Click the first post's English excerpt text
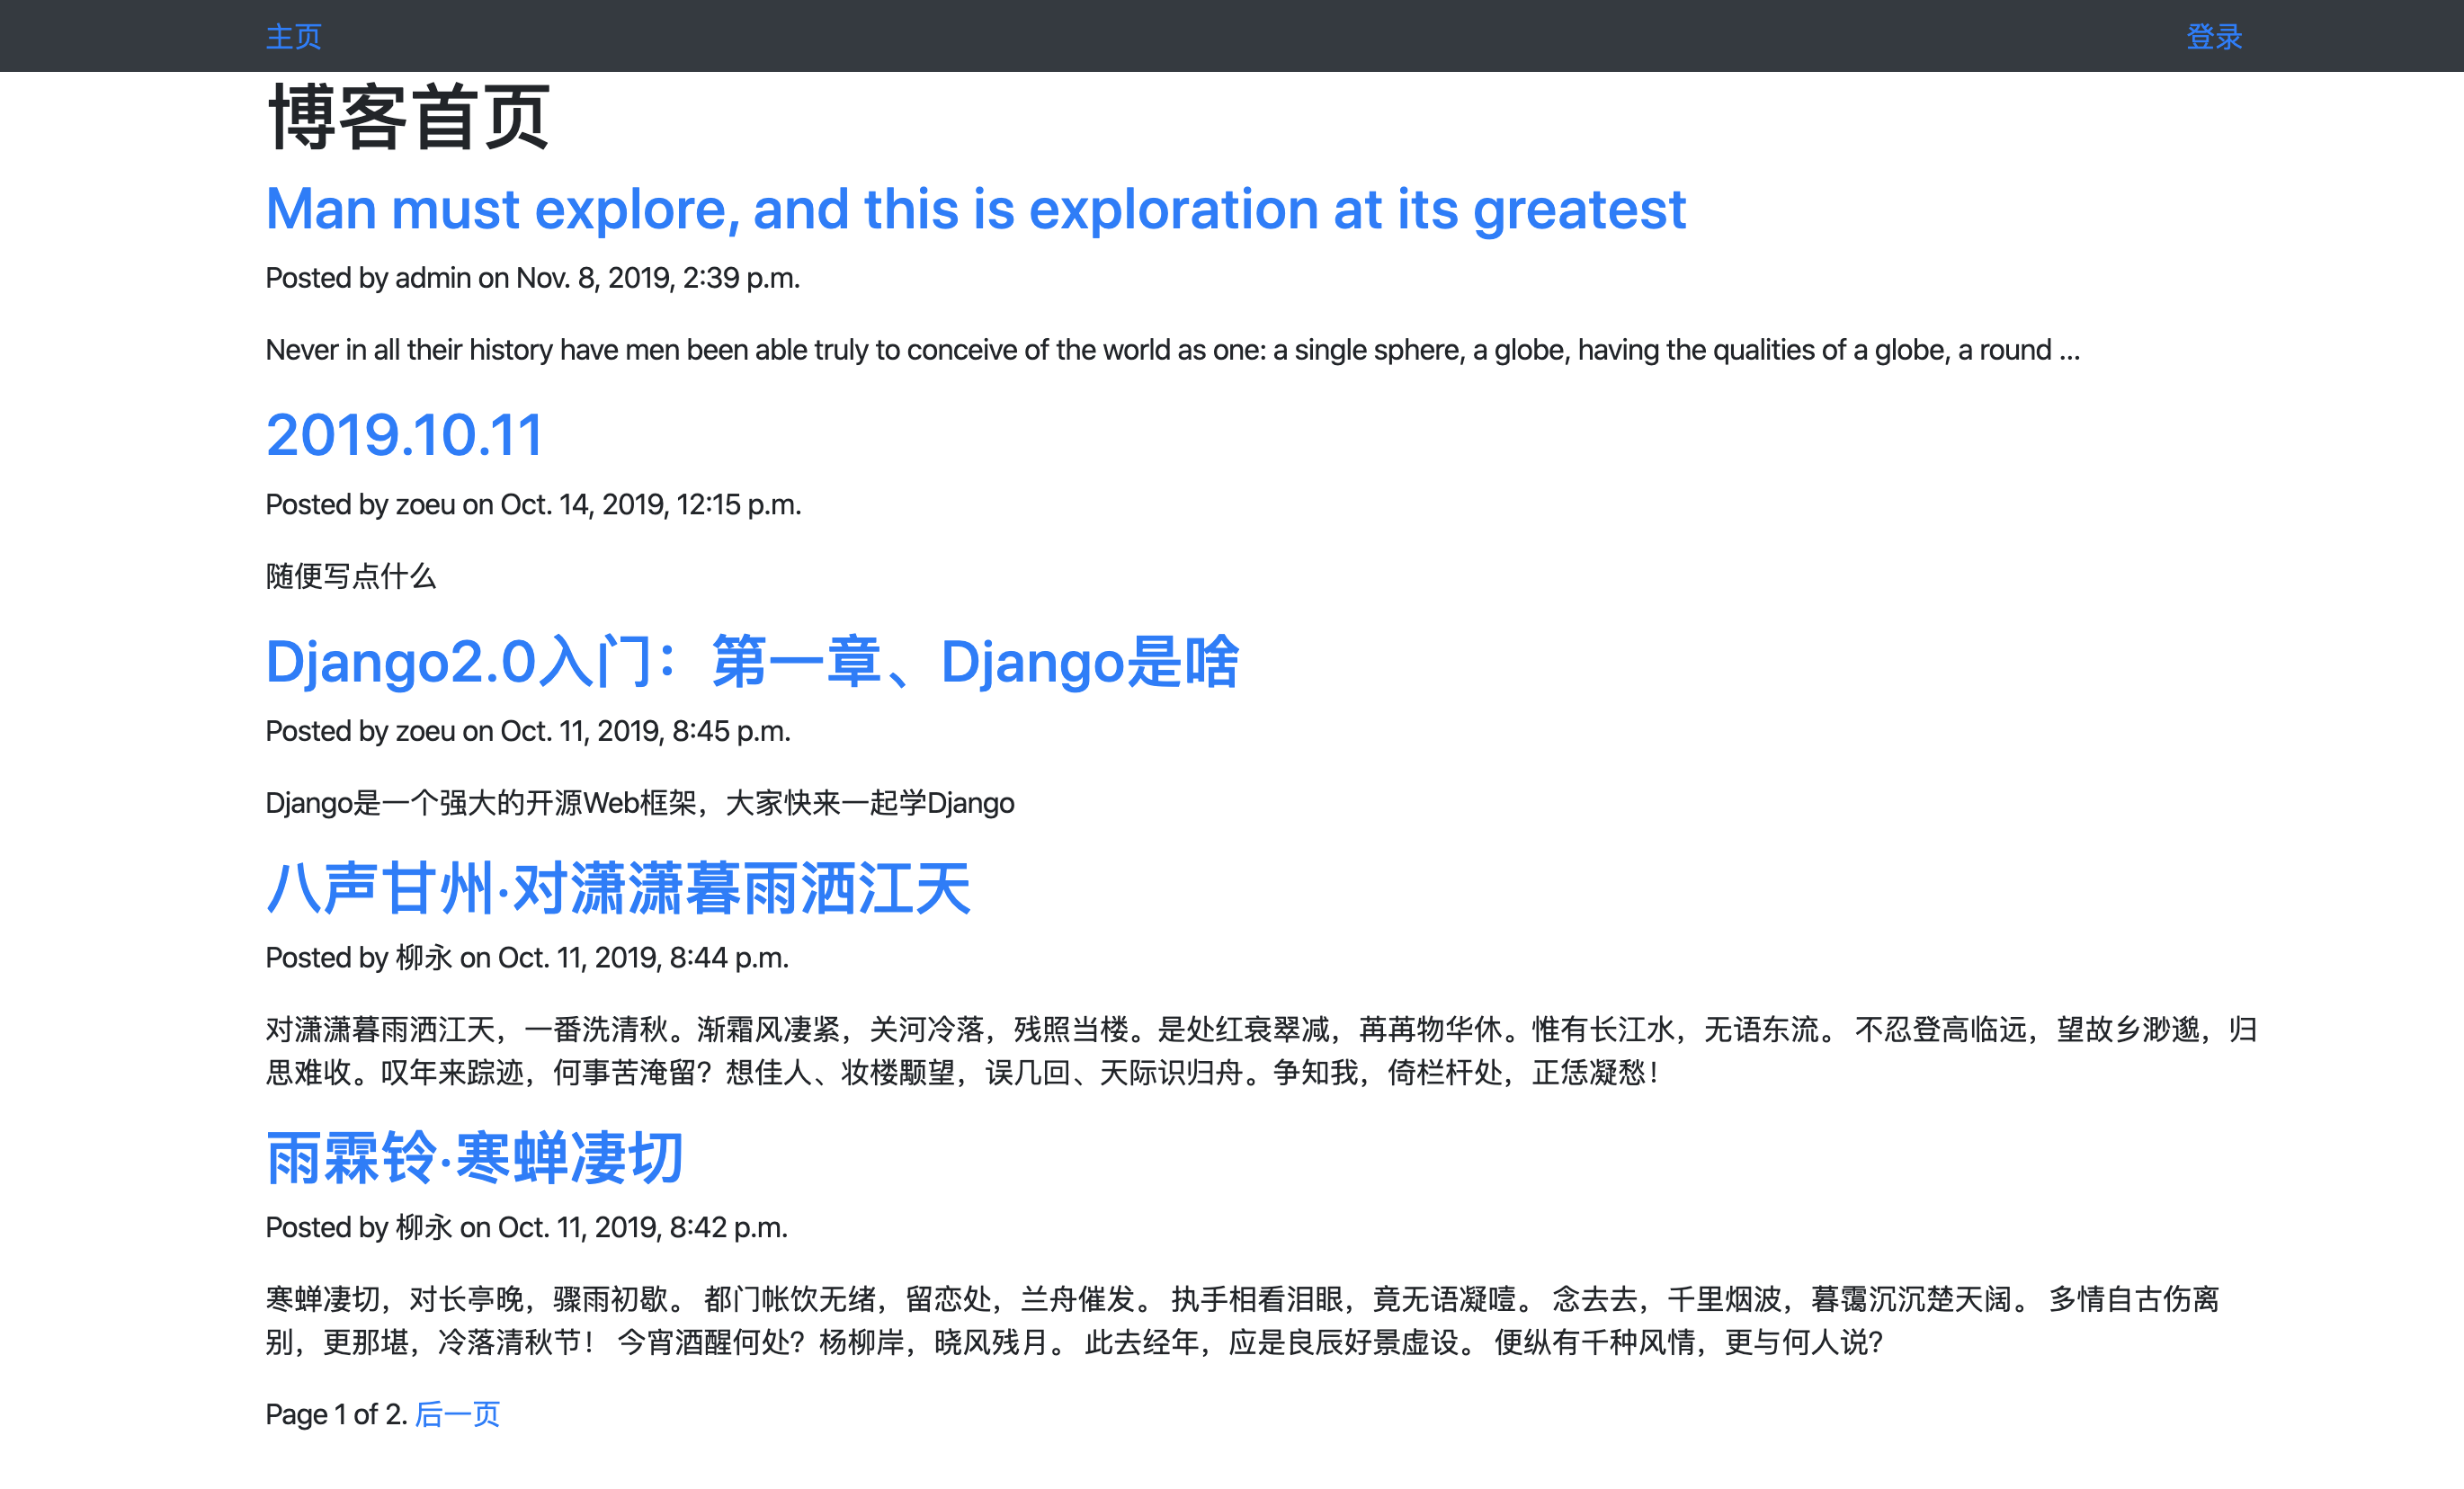 coord(1172,350)
